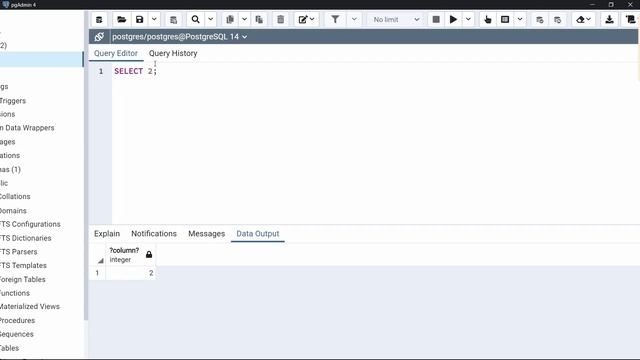Click the commit transaction icon
The width and height of the screenshot is (640, 360).
coord(540,20)
